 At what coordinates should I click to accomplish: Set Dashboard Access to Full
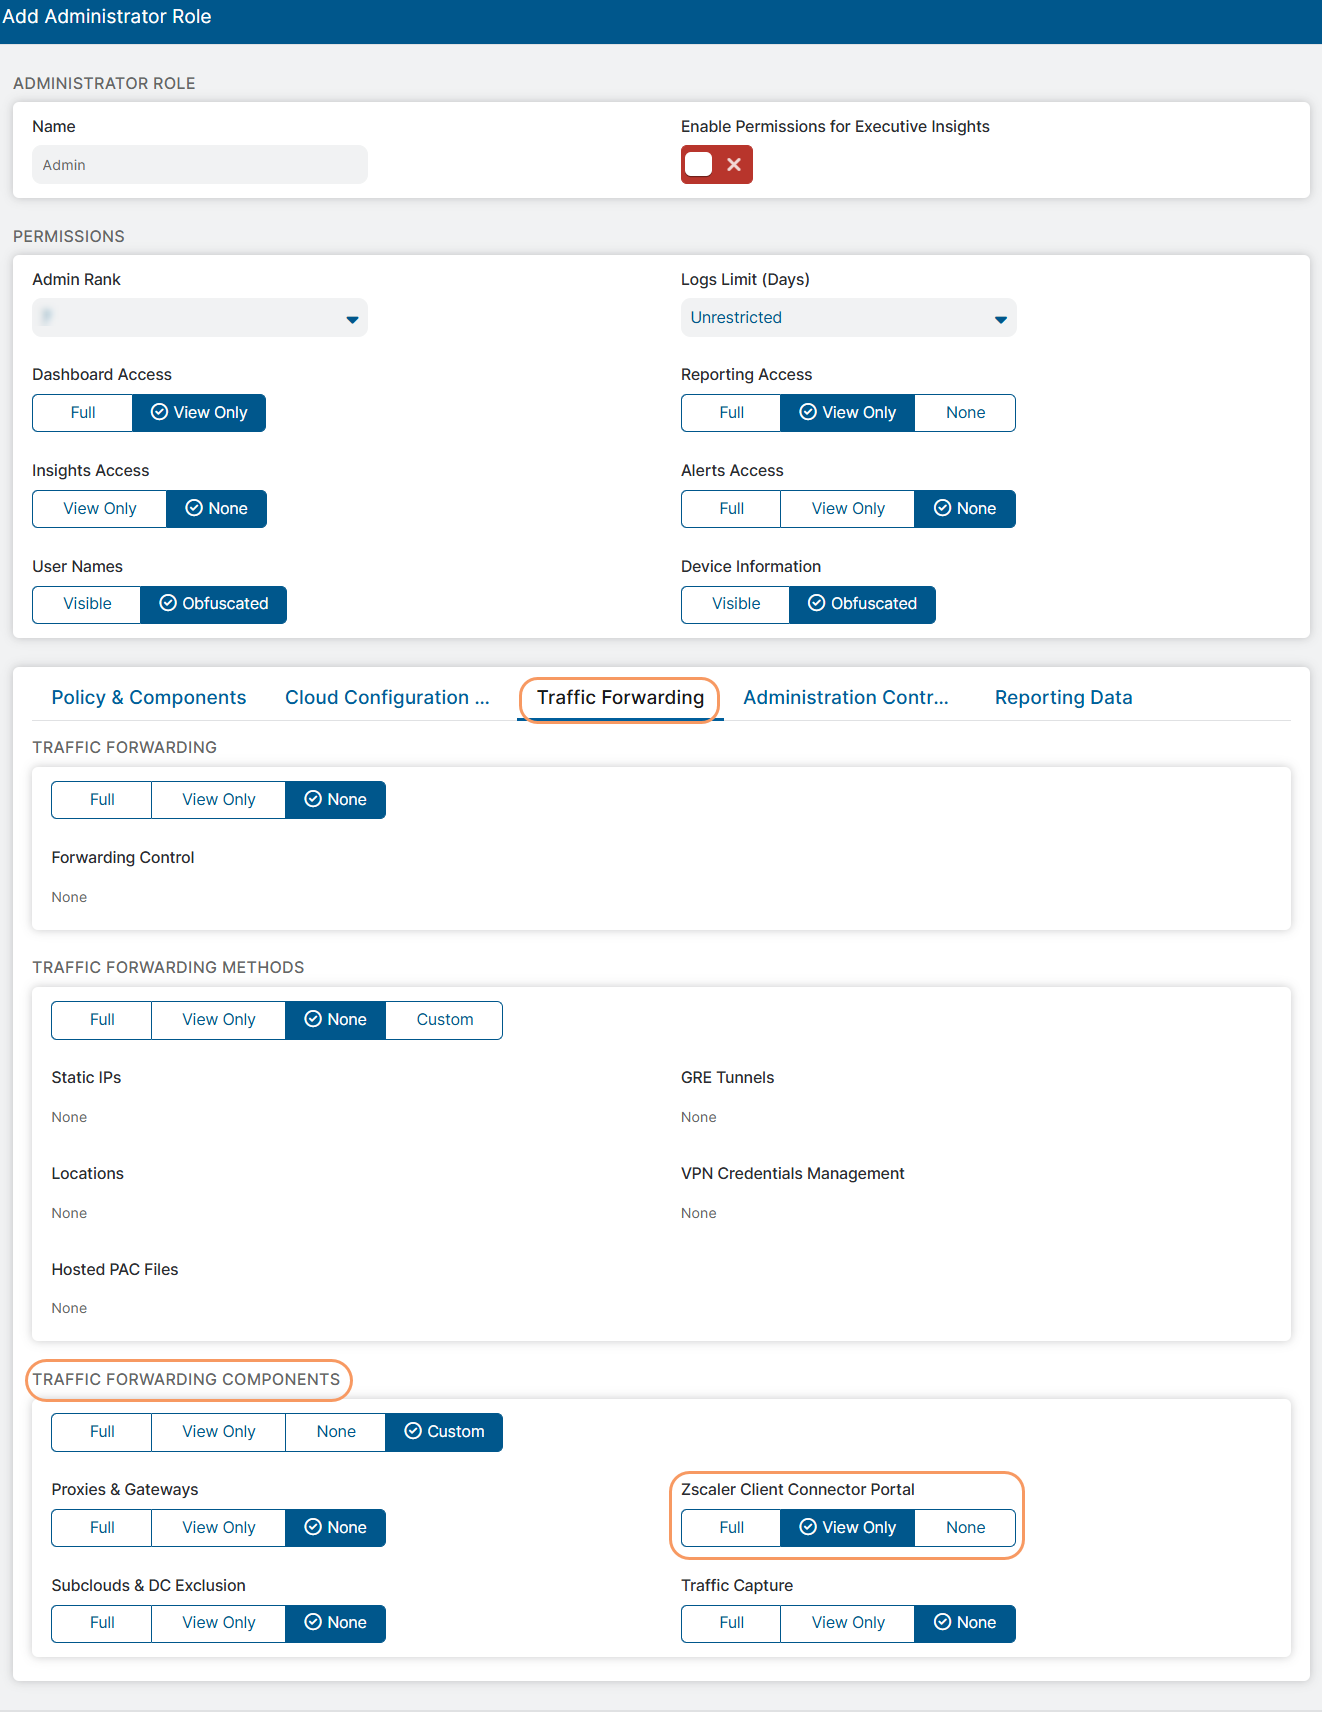(83, 413)
